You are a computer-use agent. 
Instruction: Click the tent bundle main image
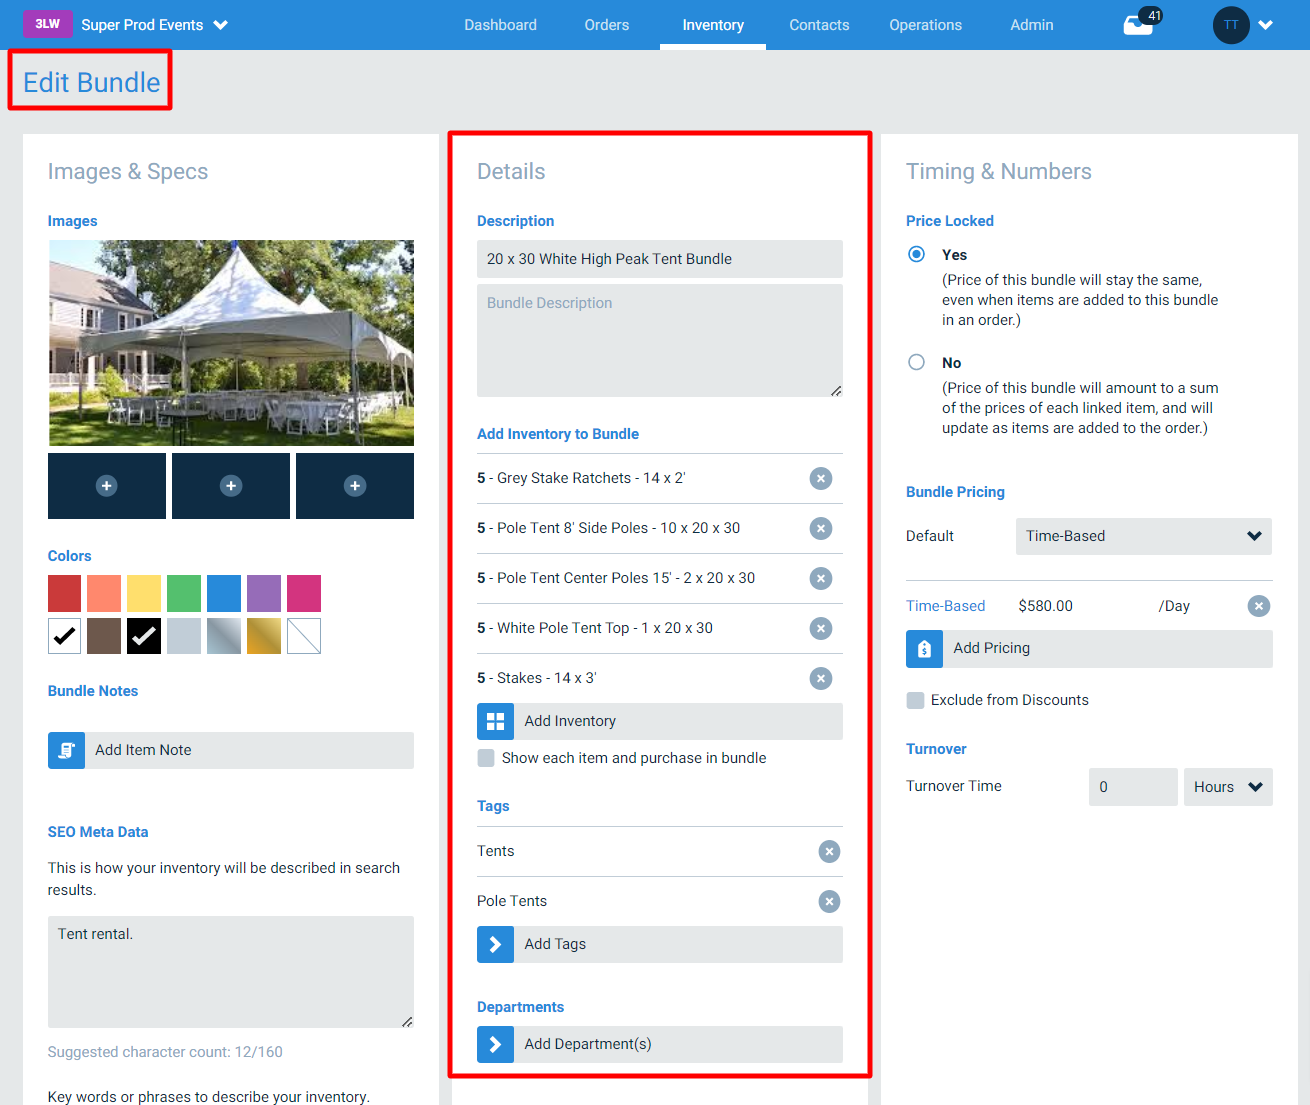pyautogui.click(x=231, y=343)
